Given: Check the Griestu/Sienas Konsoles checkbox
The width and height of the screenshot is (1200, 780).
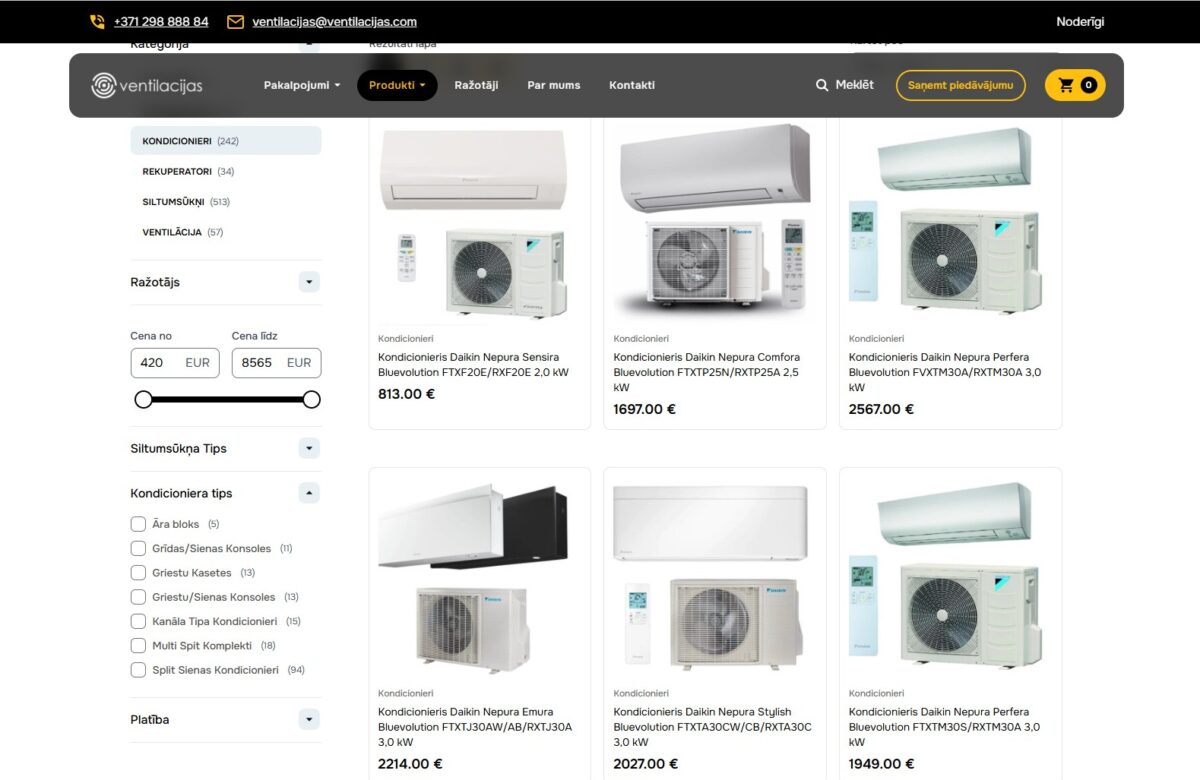Looking at the screenshot, I should click(138, 597).
